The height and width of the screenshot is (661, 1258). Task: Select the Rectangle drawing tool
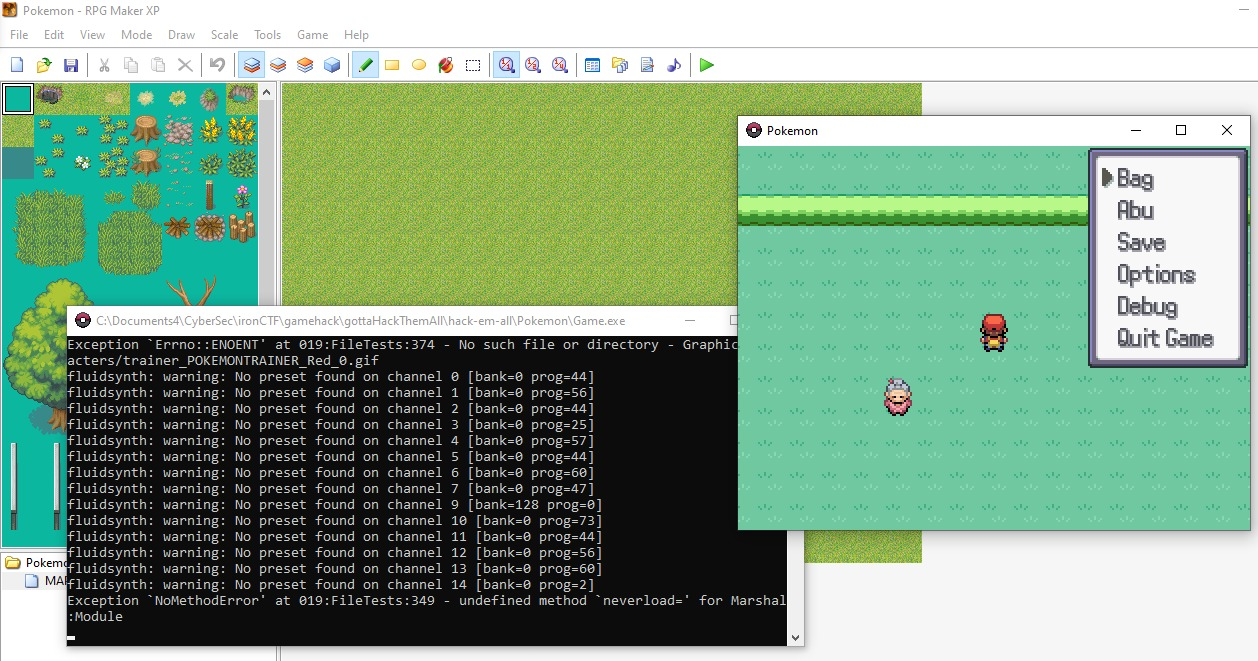[392, 65]
